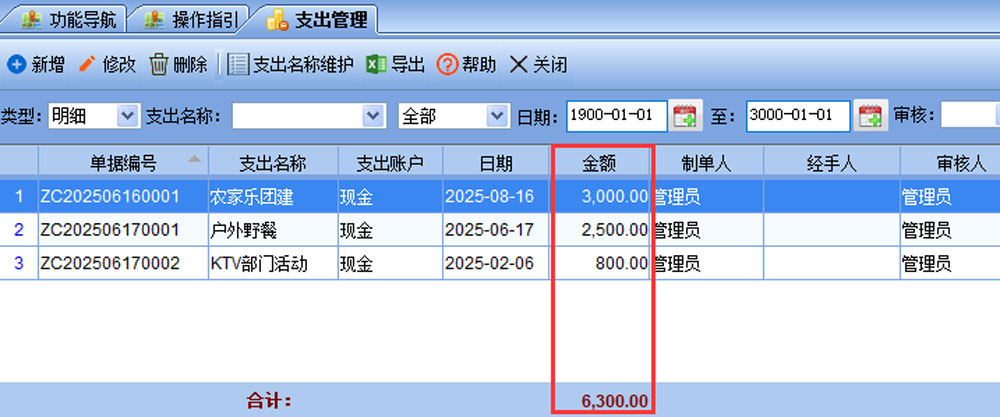Screen dimensions: 1000x417
Task: Open calendar picker for end date
Action: (x=871, y=116)
